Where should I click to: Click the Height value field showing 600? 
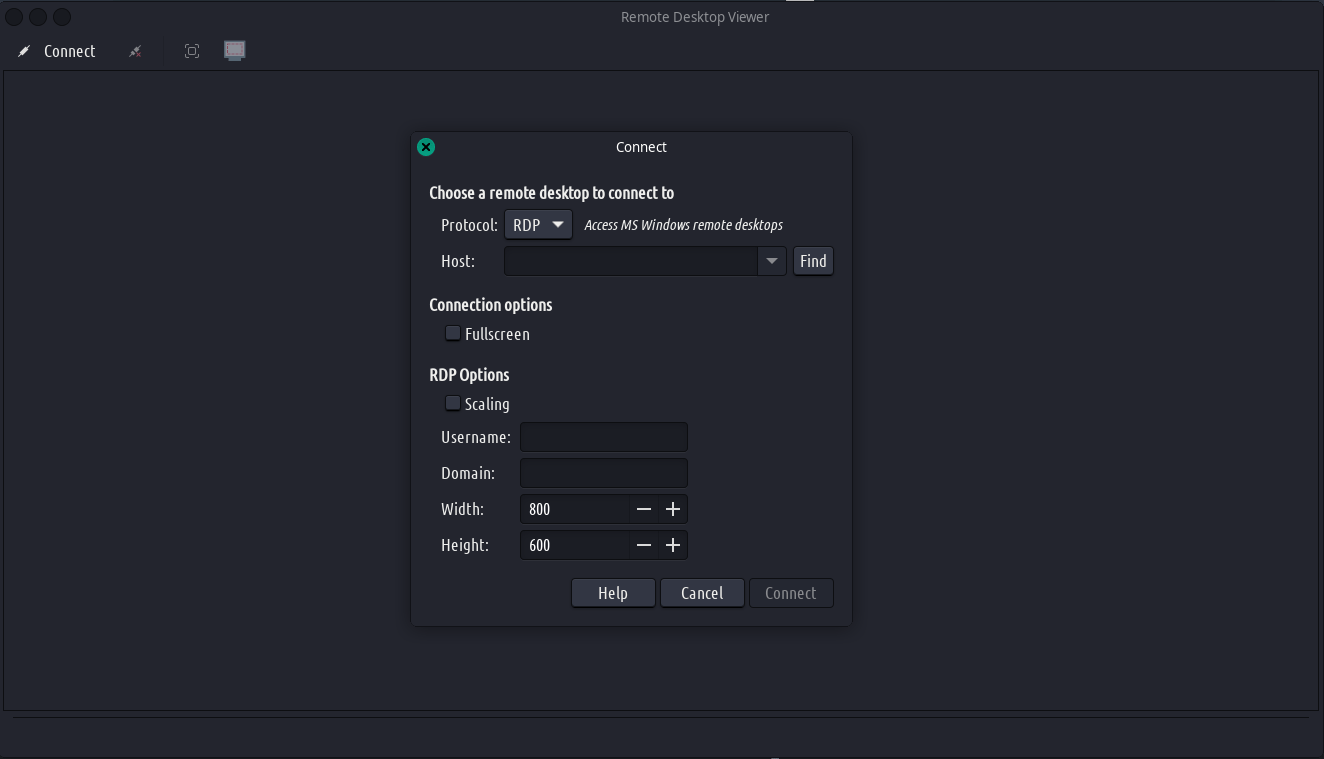pyautogui.click(x=575, y=545)
